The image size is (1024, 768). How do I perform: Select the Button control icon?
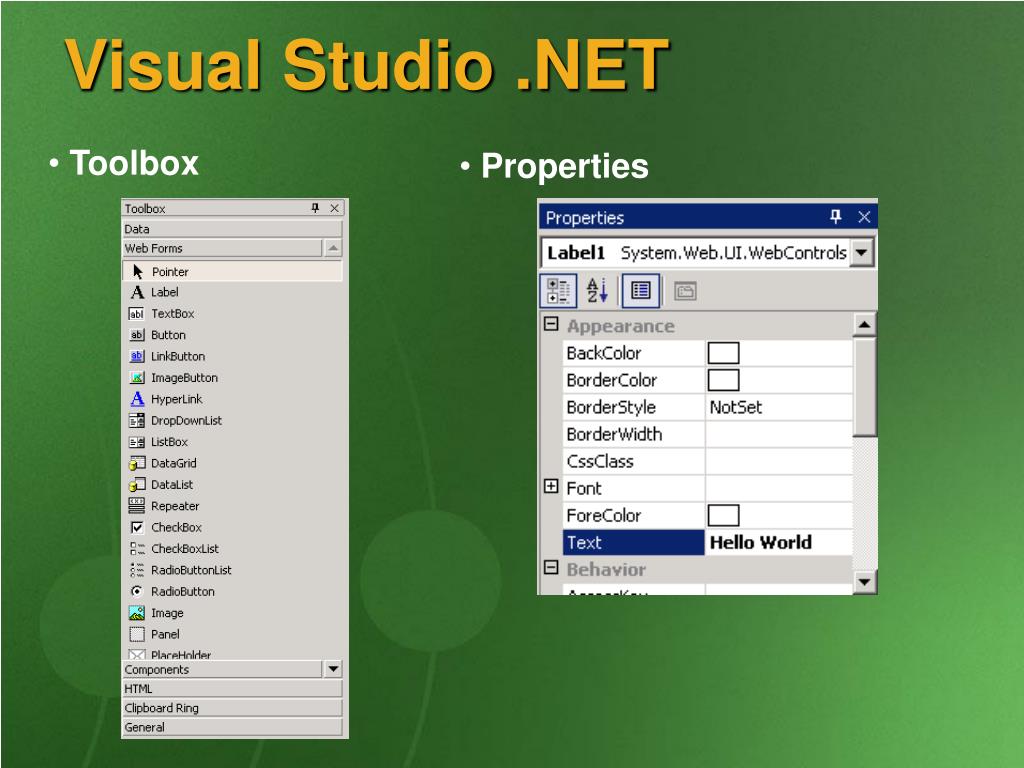[x=136, y=335]
